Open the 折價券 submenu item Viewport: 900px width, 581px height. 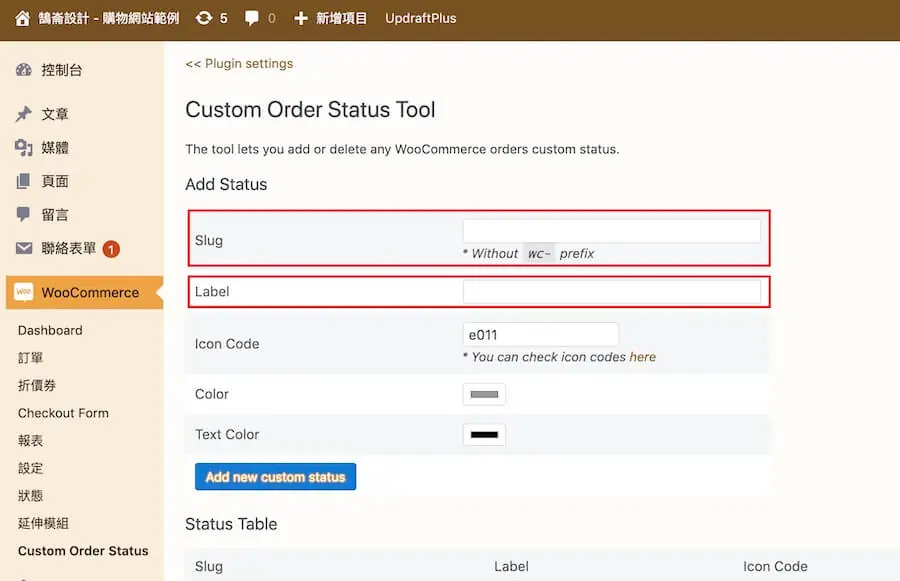(37, 385)
